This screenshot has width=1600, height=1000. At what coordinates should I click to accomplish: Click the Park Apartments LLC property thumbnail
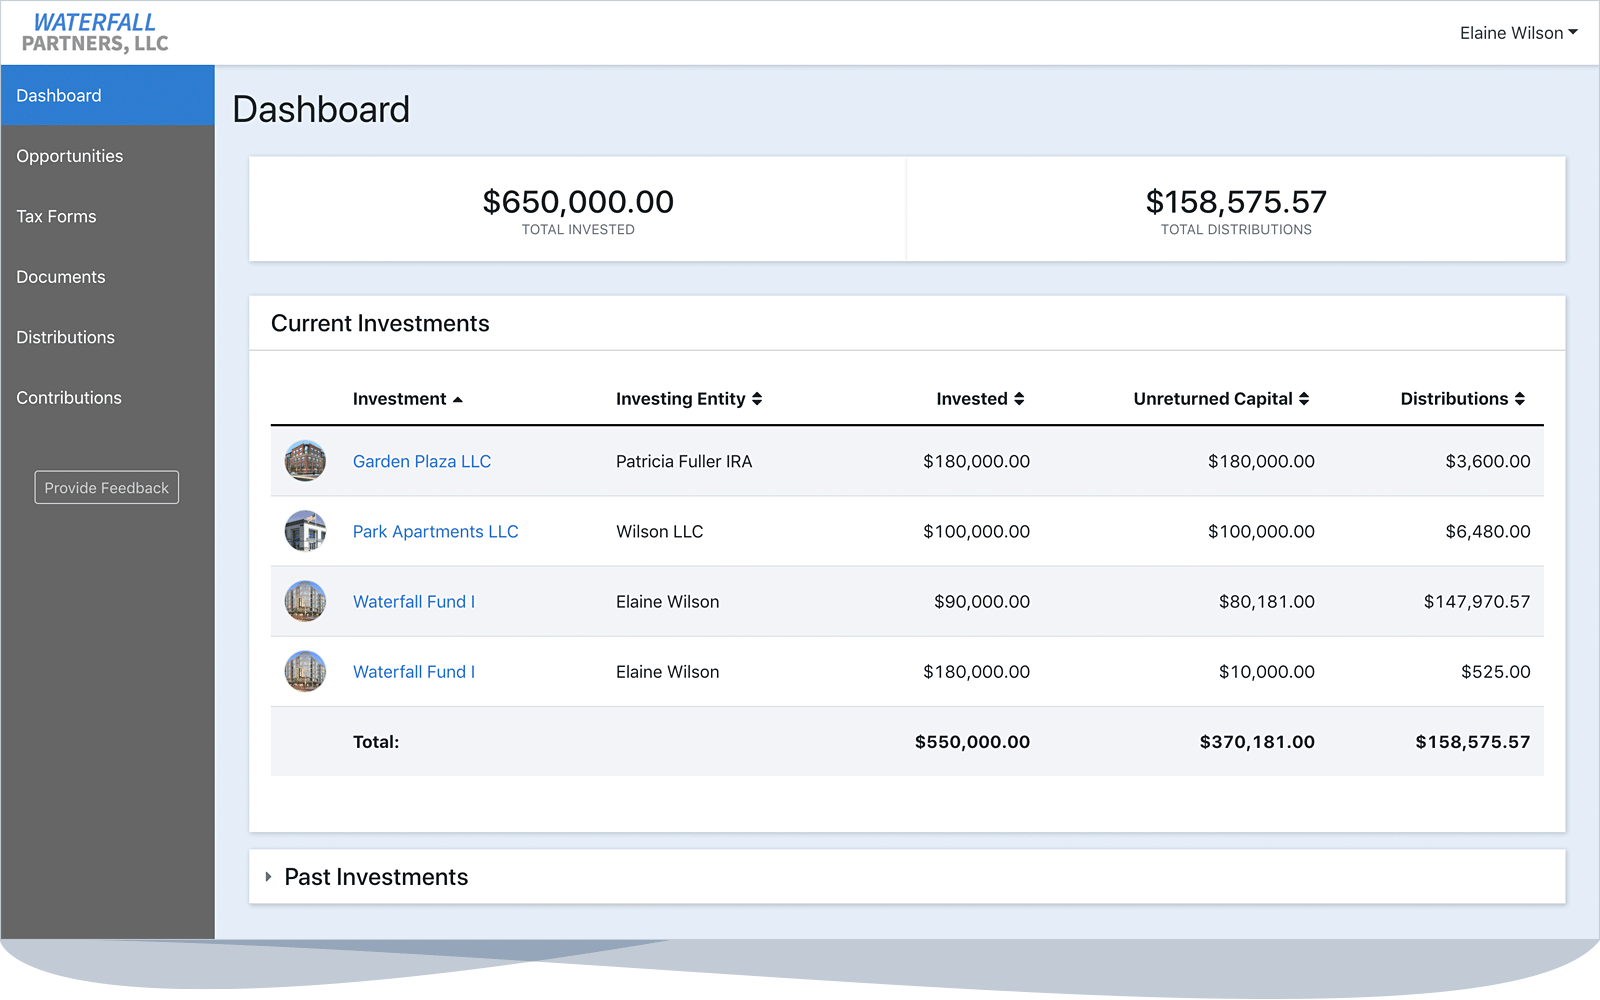[x=305, y=531]
